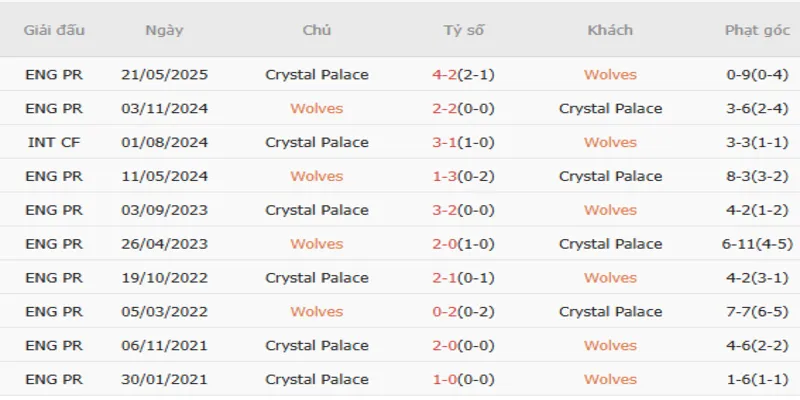800x400 pixels.
Task: Click the "Ngày" column header
Action: click(x=164, y=30)
